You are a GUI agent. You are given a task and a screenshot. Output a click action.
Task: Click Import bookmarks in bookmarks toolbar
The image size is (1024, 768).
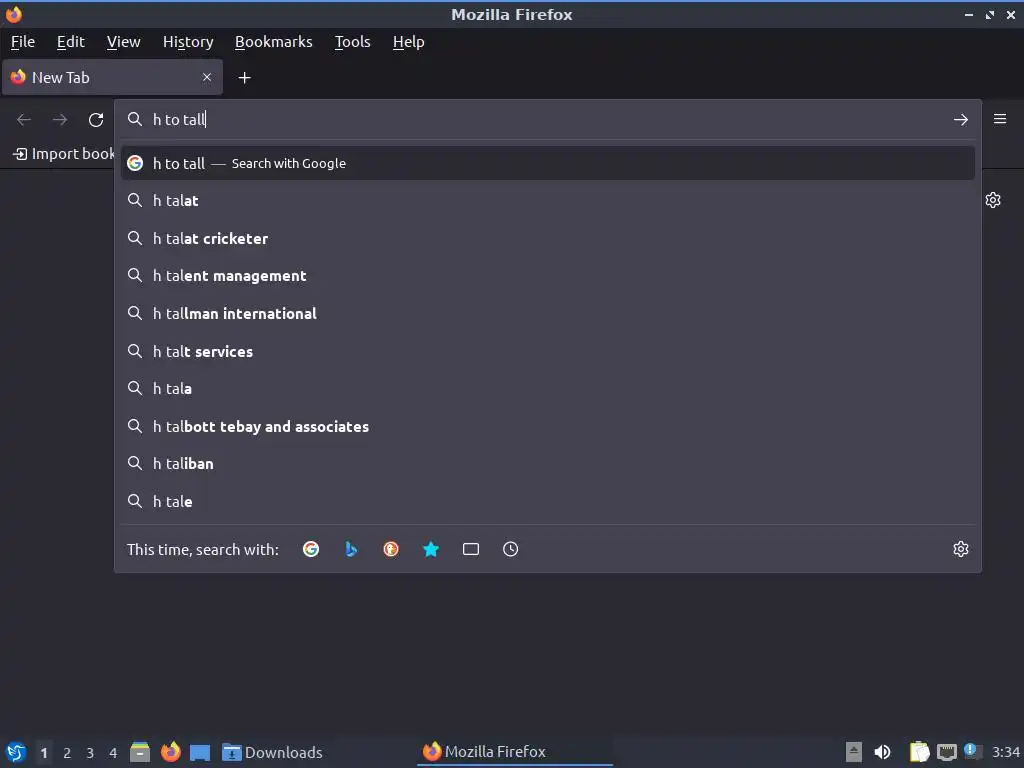pos(63,154)
